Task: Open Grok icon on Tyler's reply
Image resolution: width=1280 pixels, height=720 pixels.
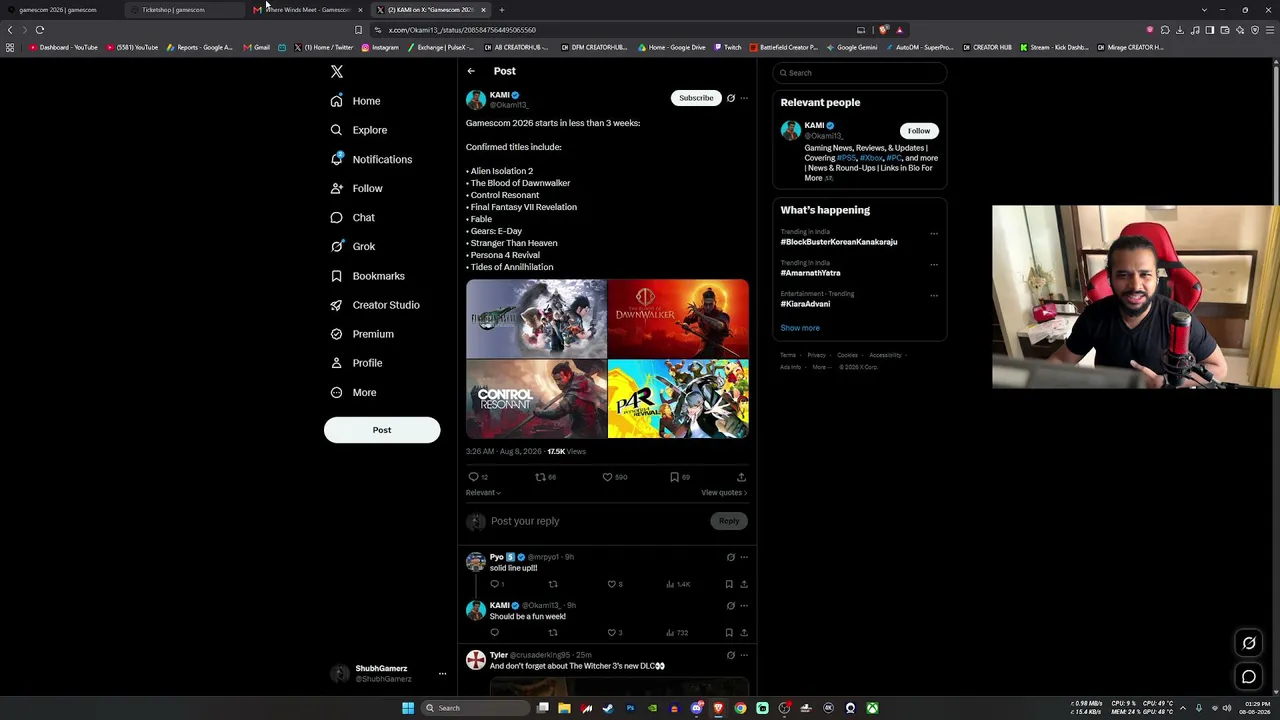Action: 731,655
